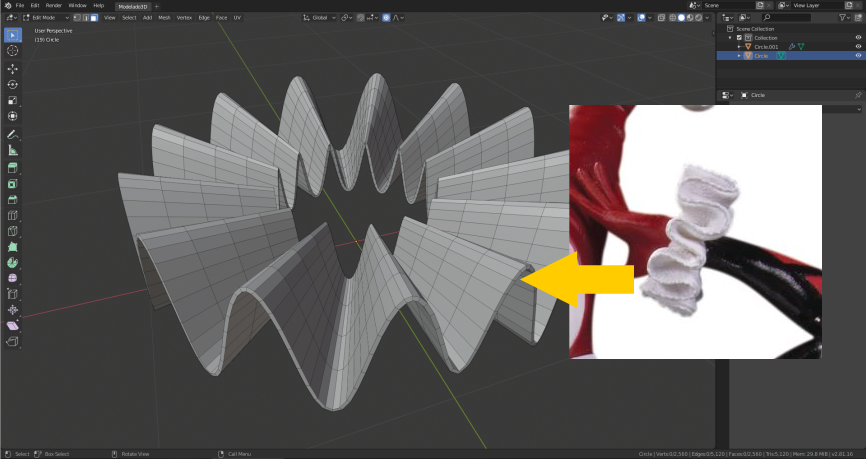Open the Vertex menu

184,18
